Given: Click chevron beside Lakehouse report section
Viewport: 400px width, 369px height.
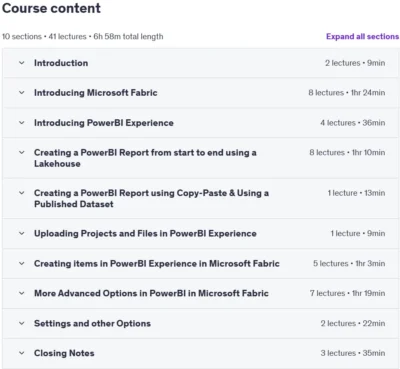Looking at the screenshot, I should point(22,153).
